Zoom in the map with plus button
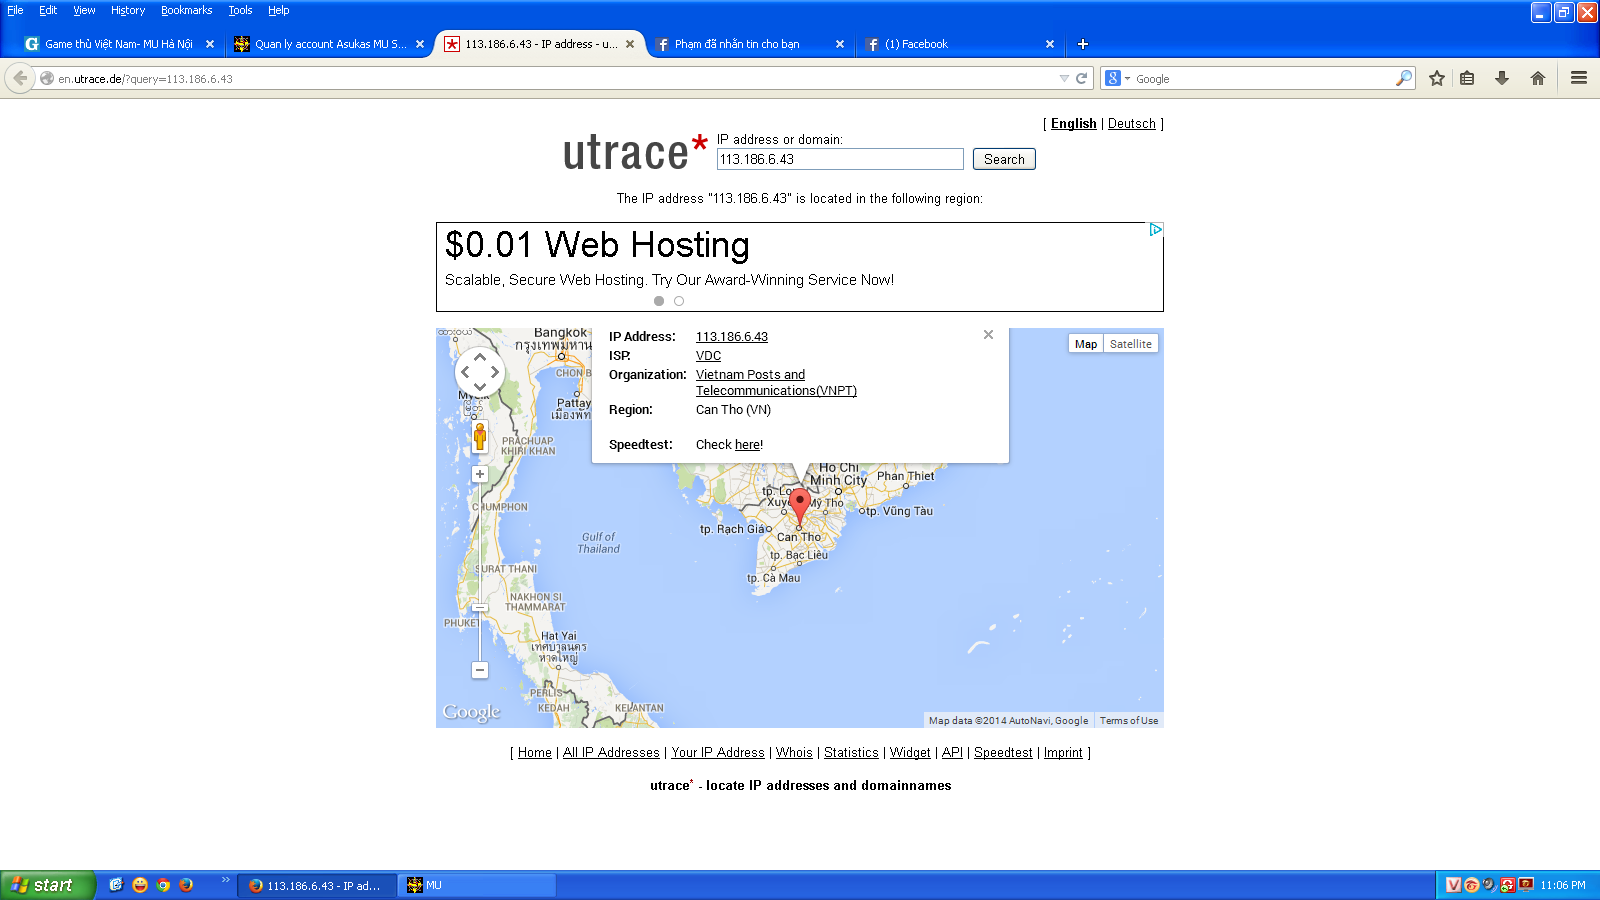 click(480, 474)
